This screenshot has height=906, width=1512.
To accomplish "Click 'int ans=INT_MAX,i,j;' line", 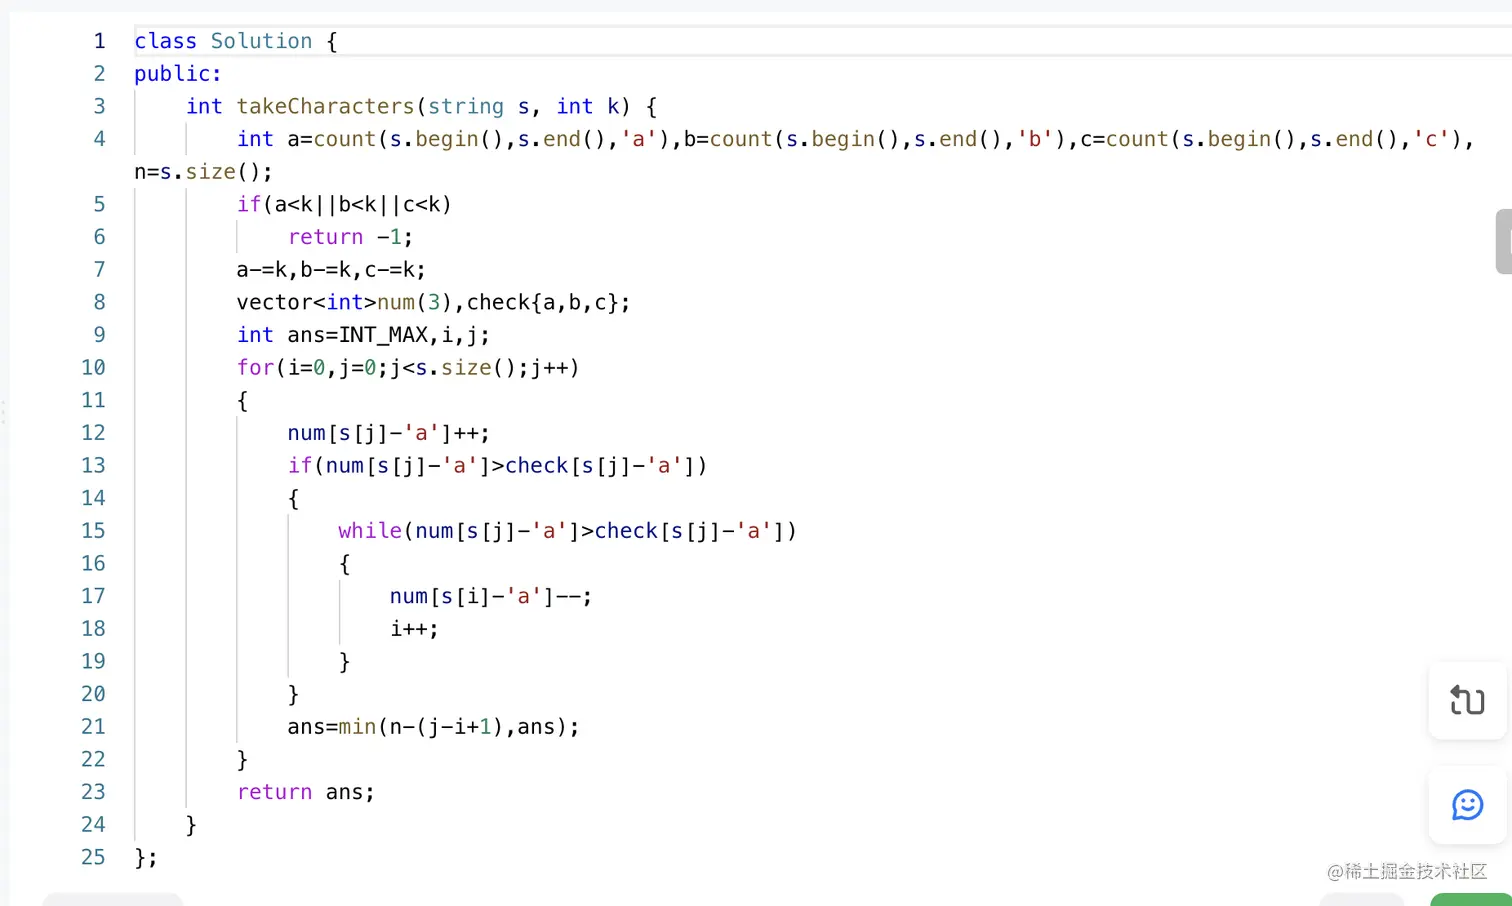I will tap(363, 335).
